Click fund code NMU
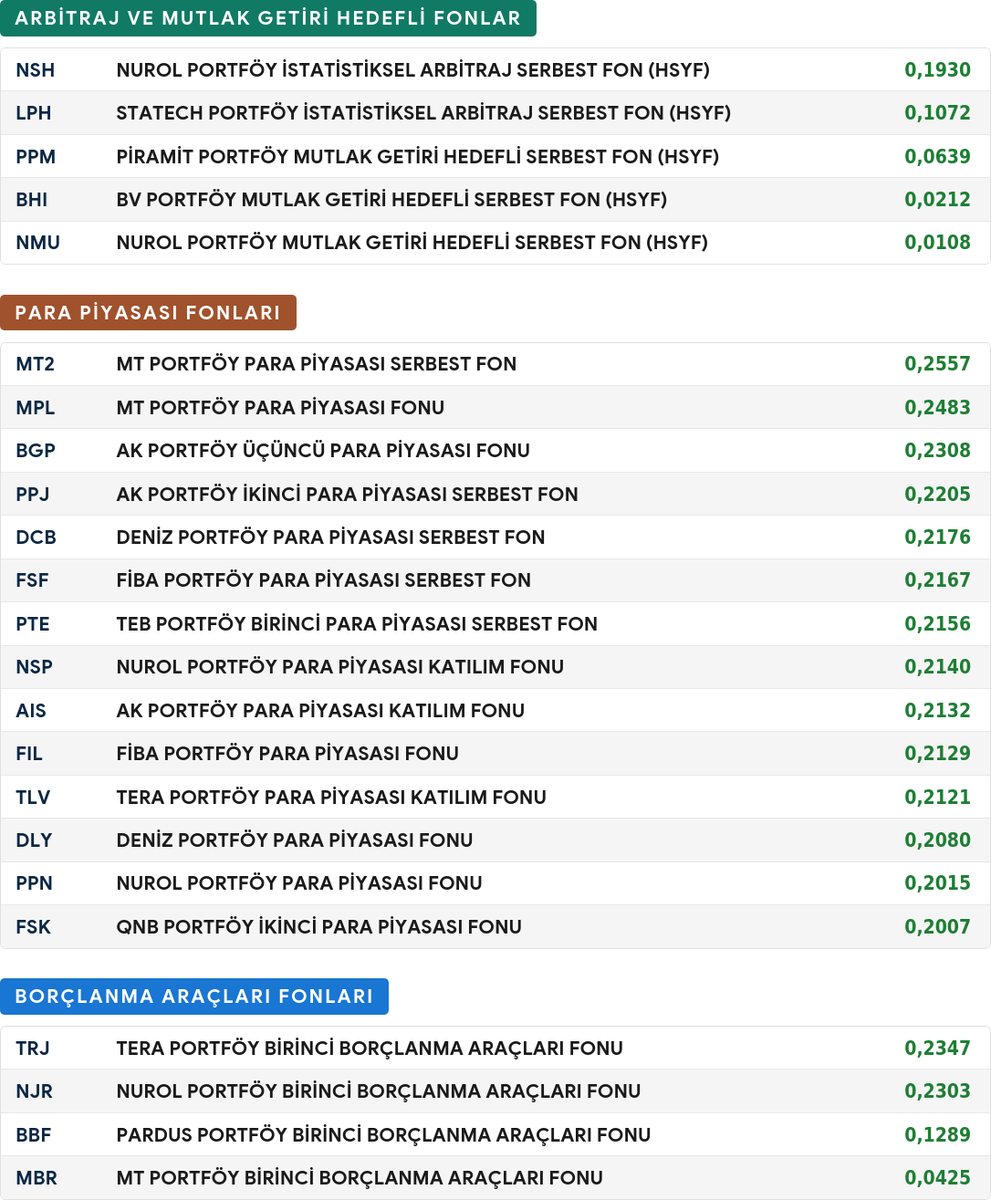Screen dimensions: 991x1200 pos(37,243)
